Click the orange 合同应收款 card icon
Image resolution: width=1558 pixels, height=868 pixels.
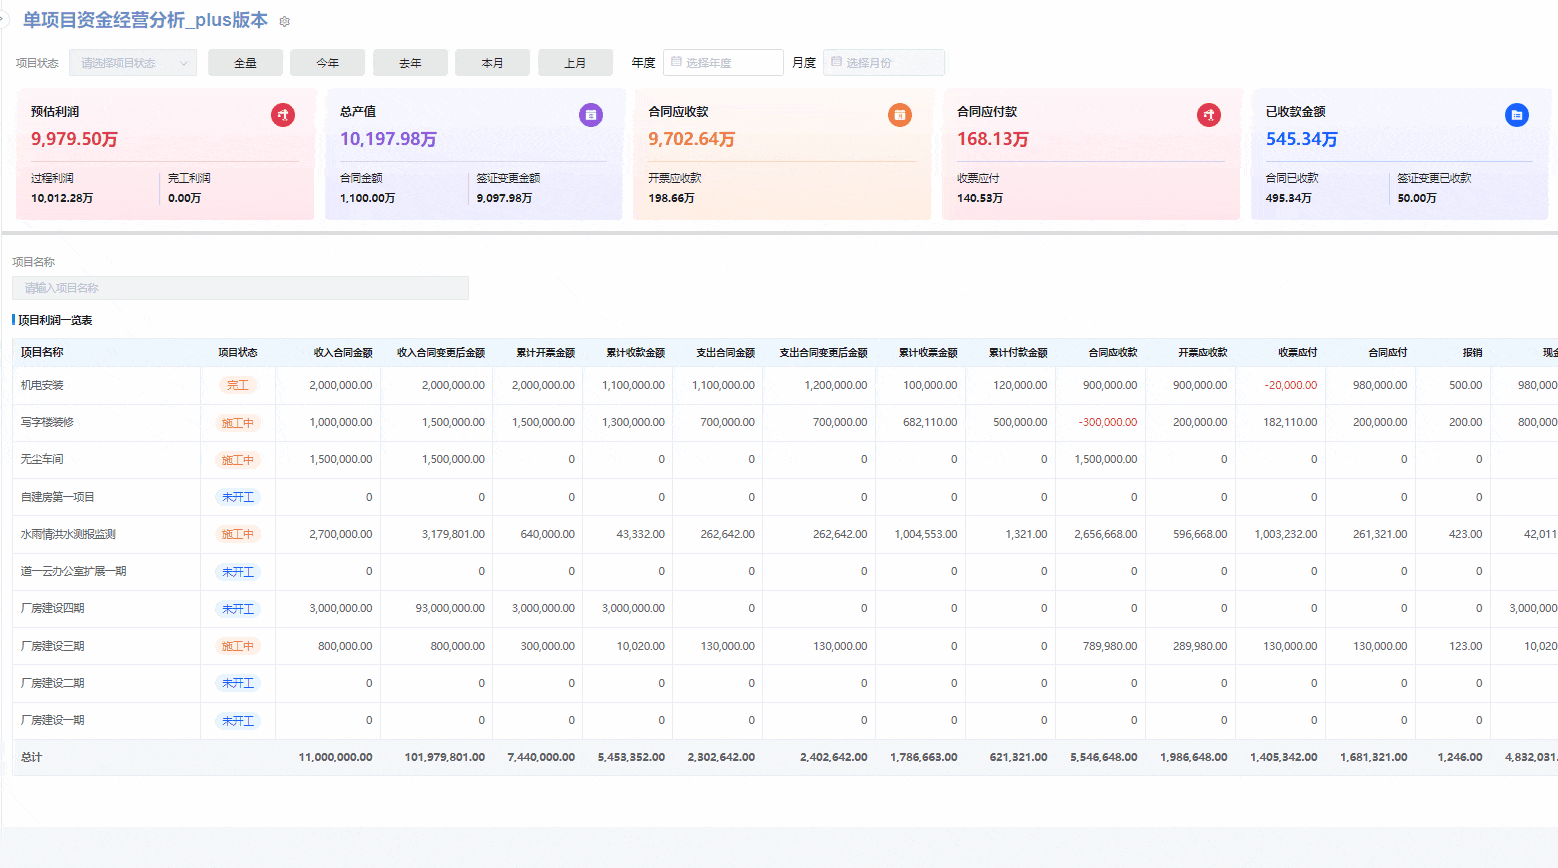pyautogui.click(x=900, y=115)
